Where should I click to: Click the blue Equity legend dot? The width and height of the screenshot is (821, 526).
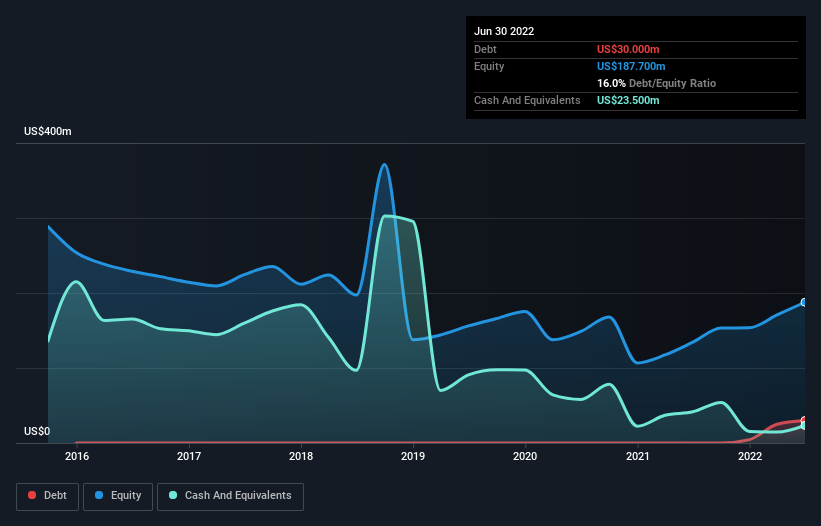99,495
